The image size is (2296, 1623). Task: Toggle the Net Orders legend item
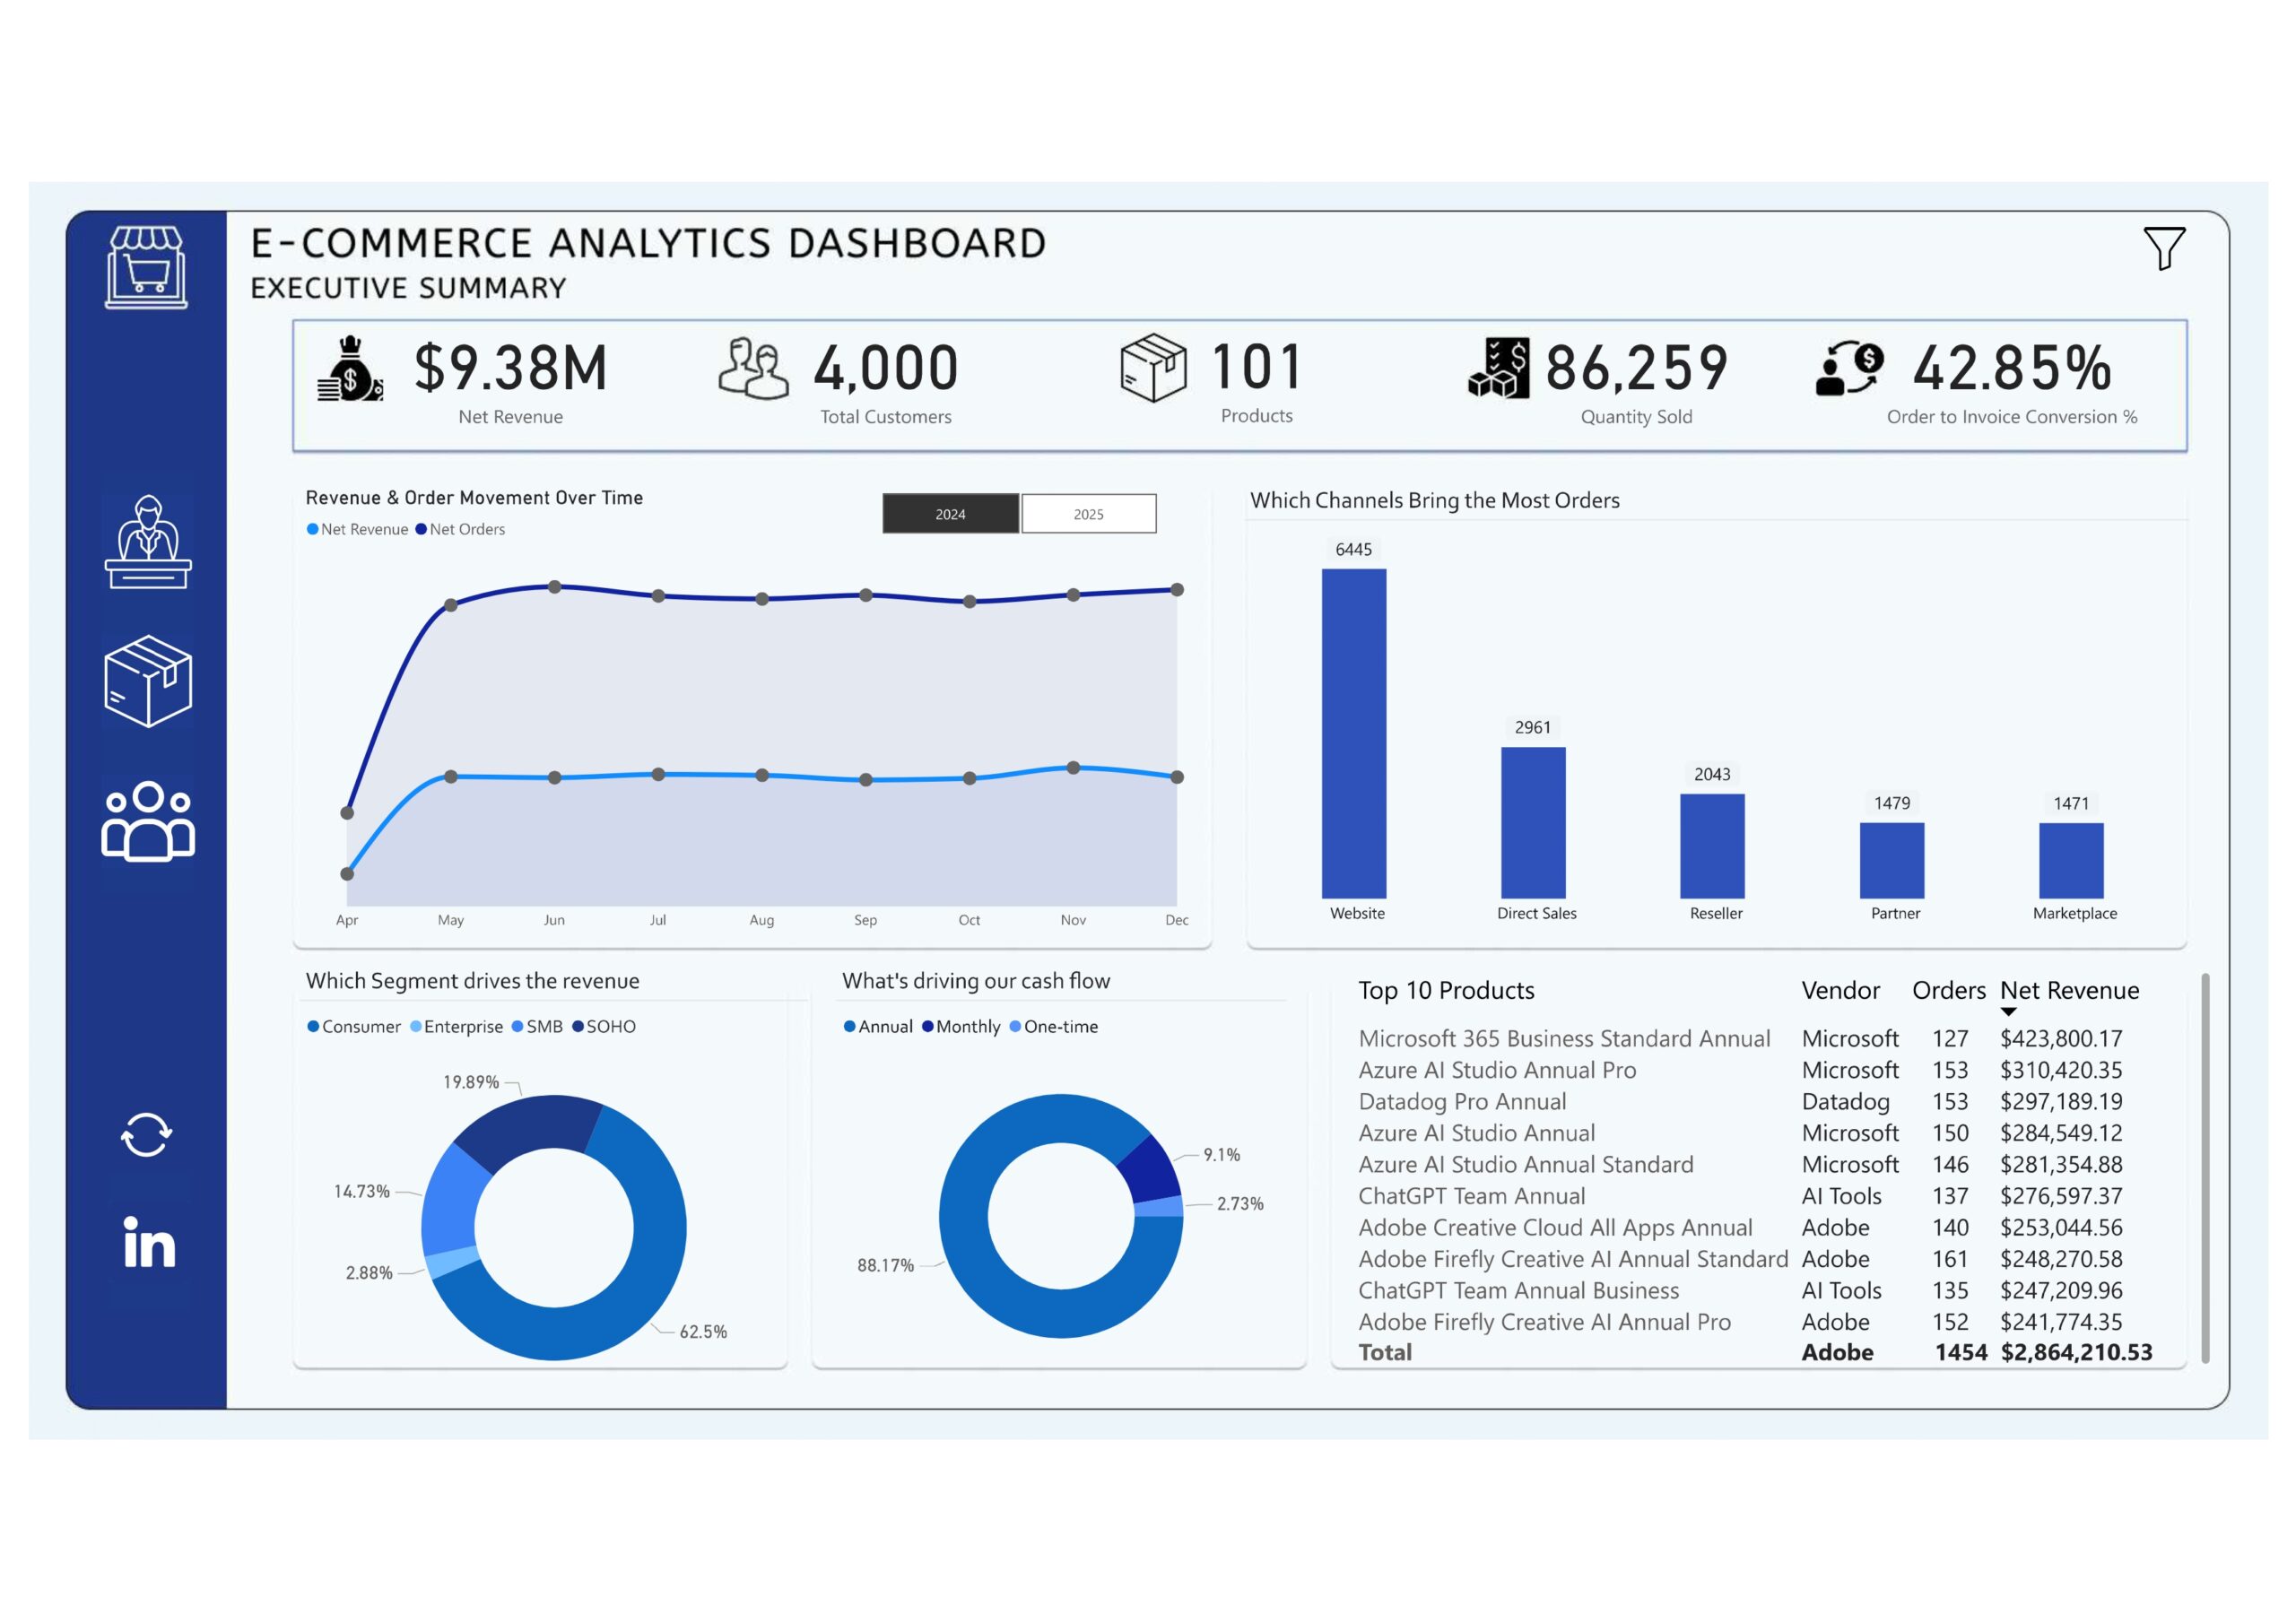click(460, 529)
